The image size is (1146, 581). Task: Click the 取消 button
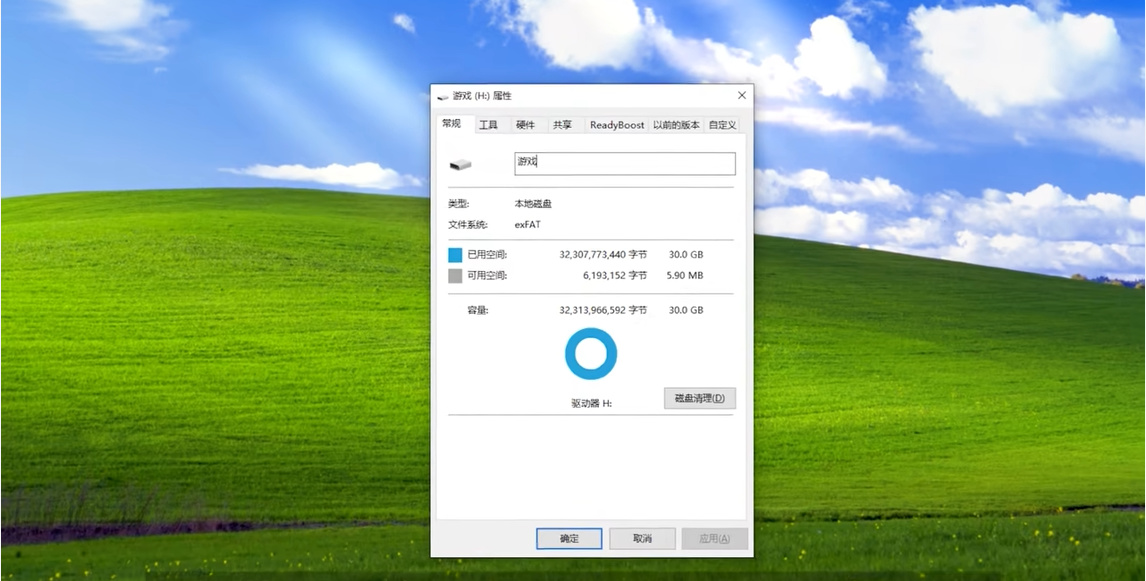click(x=642, y=539)
